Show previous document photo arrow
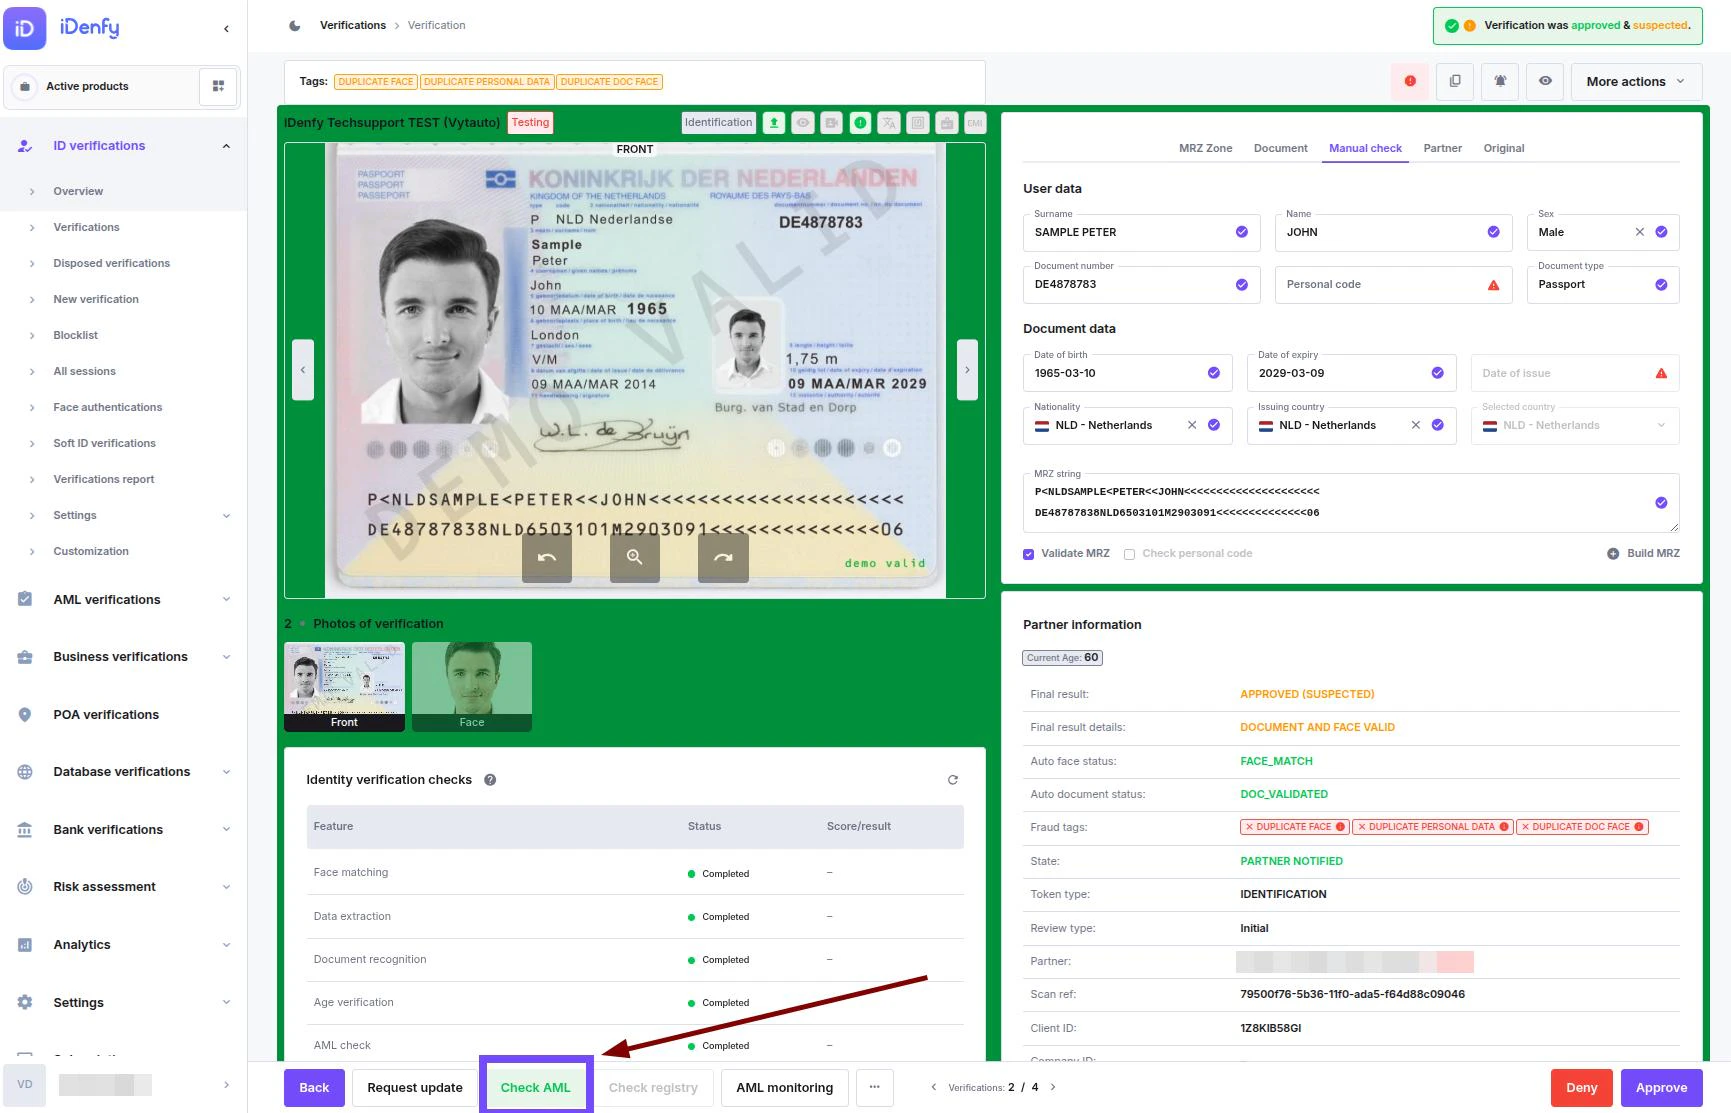1731x1113 pixels. pyautogui.click(x=303, y=370)
